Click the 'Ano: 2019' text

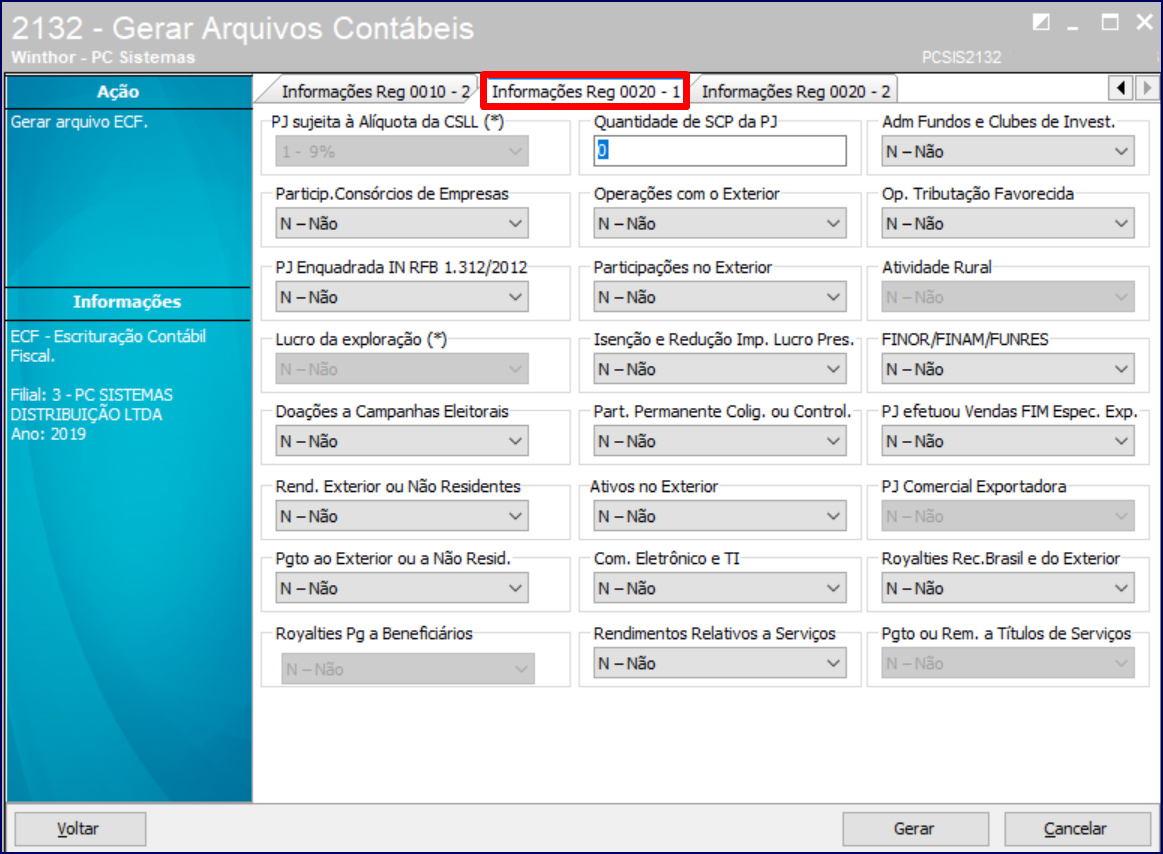pyautogui.click(x=48, y=434)
